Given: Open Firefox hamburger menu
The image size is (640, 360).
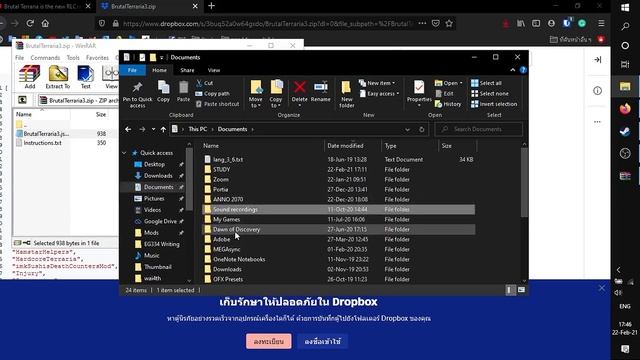Looking at the screenshot, I should [601, 23].
